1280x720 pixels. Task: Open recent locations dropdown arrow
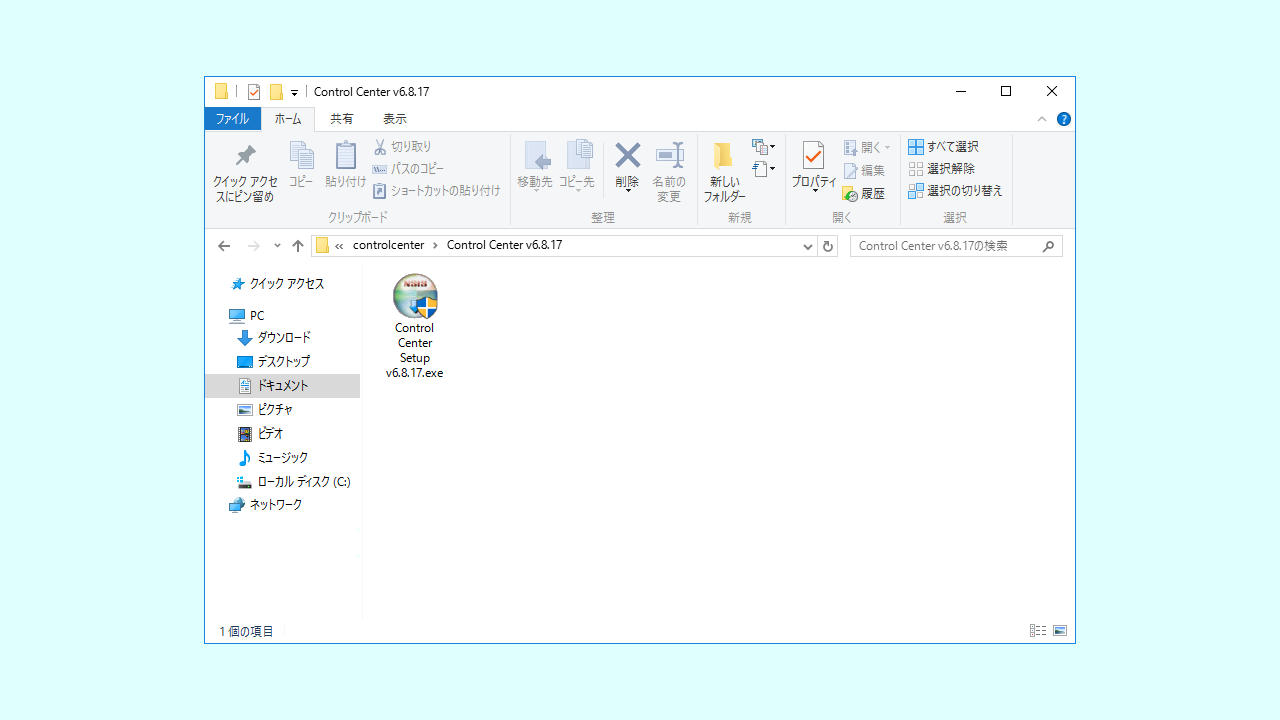[277, 246]
